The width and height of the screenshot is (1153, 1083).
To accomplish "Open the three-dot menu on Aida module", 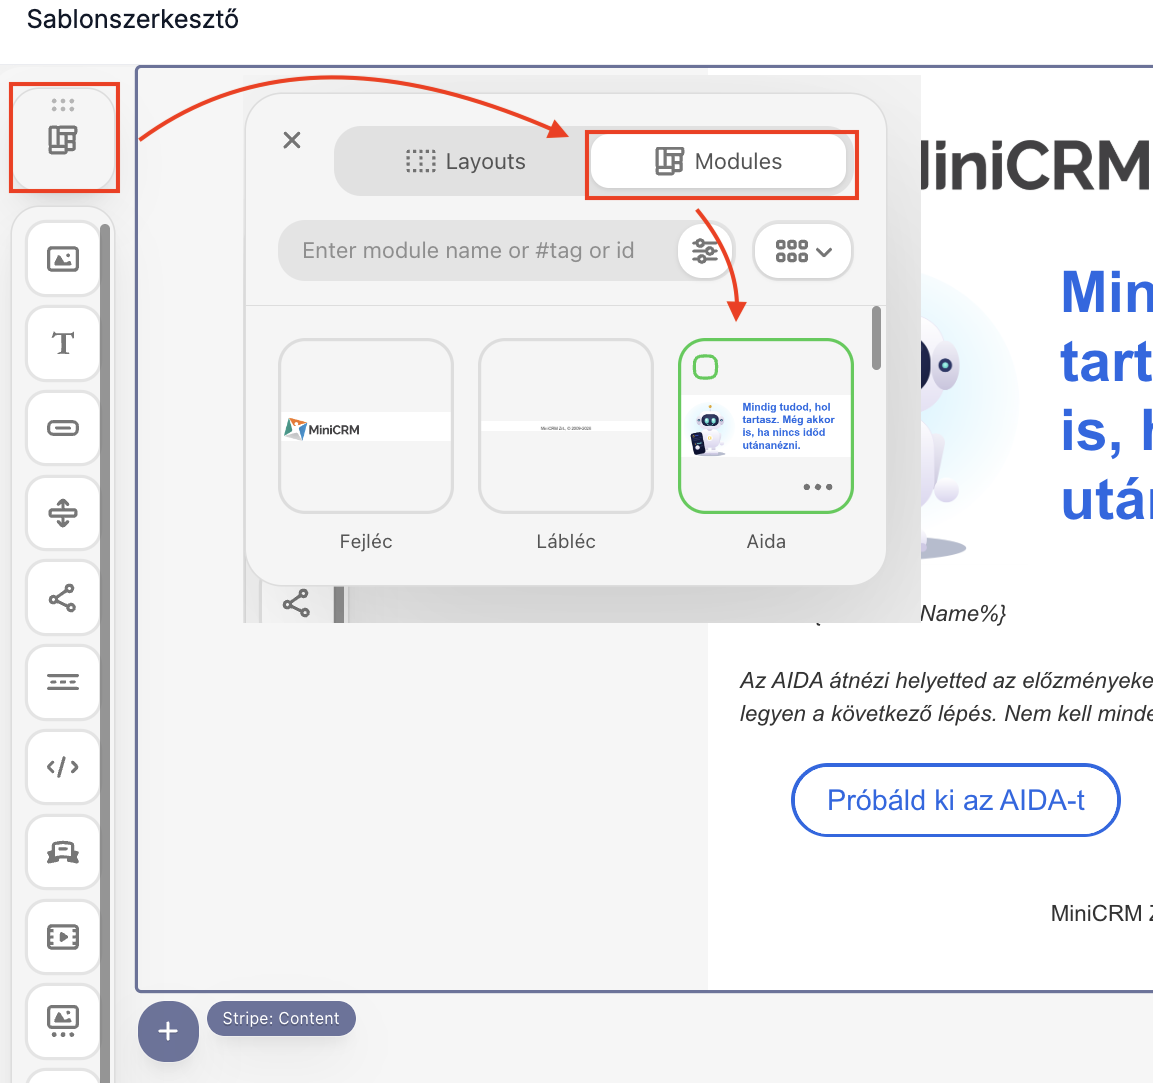I will (x=818, y=487).
